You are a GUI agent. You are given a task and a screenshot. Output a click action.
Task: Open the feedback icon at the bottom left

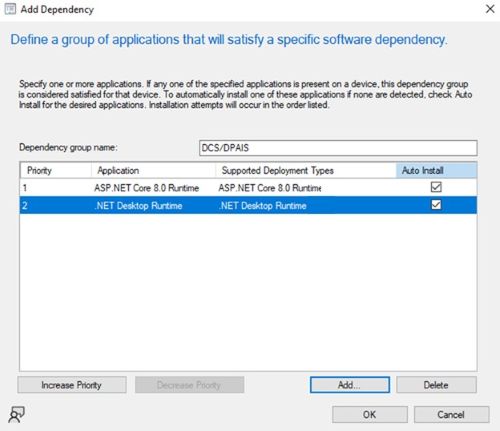point(16,415)
